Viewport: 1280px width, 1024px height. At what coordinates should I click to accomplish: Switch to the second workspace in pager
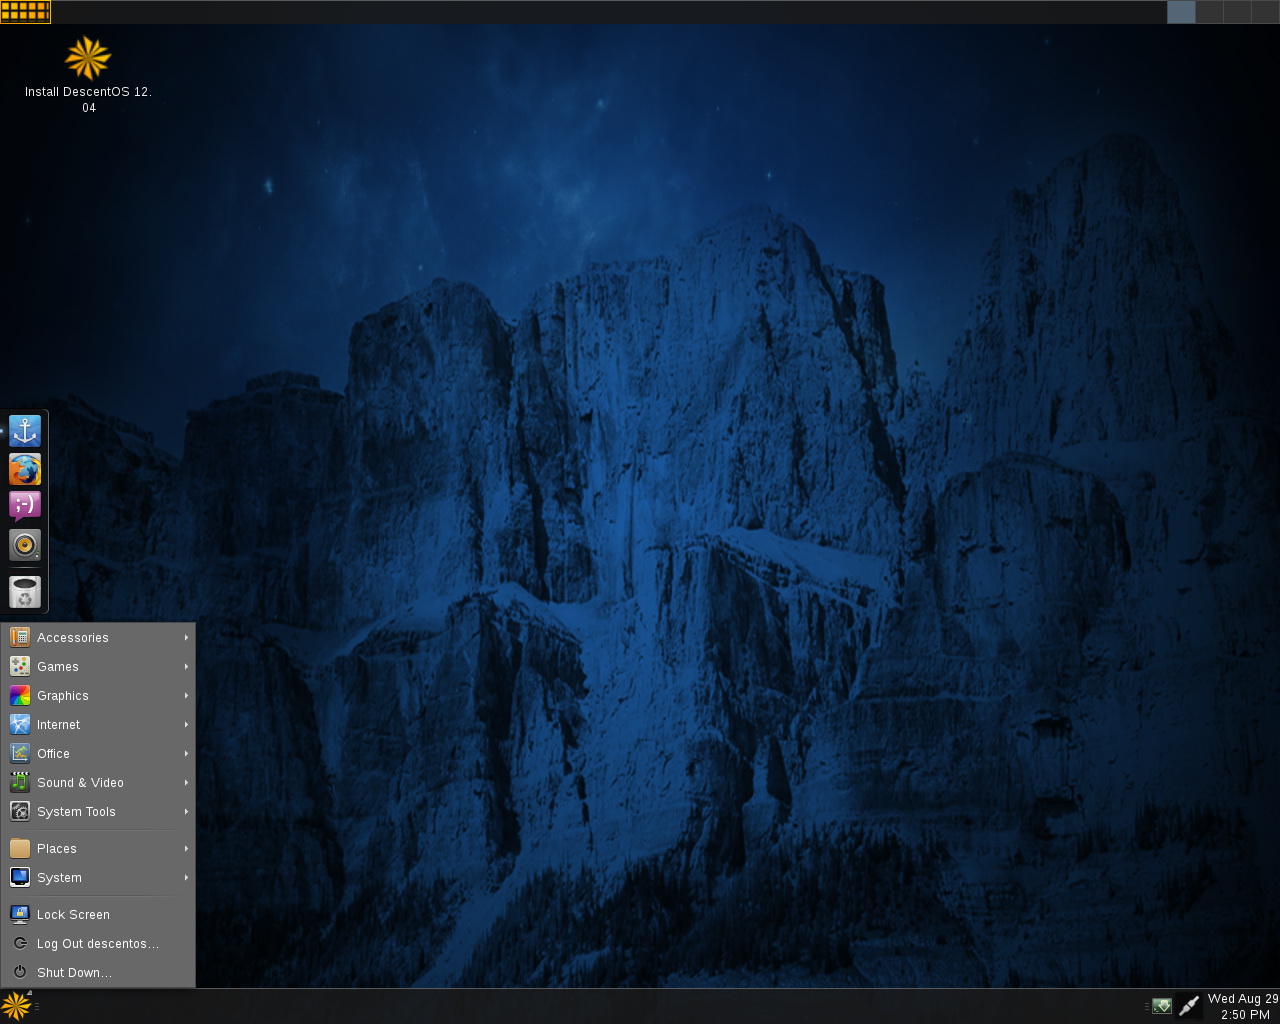pyautogui.click(x=1209, y=12)
